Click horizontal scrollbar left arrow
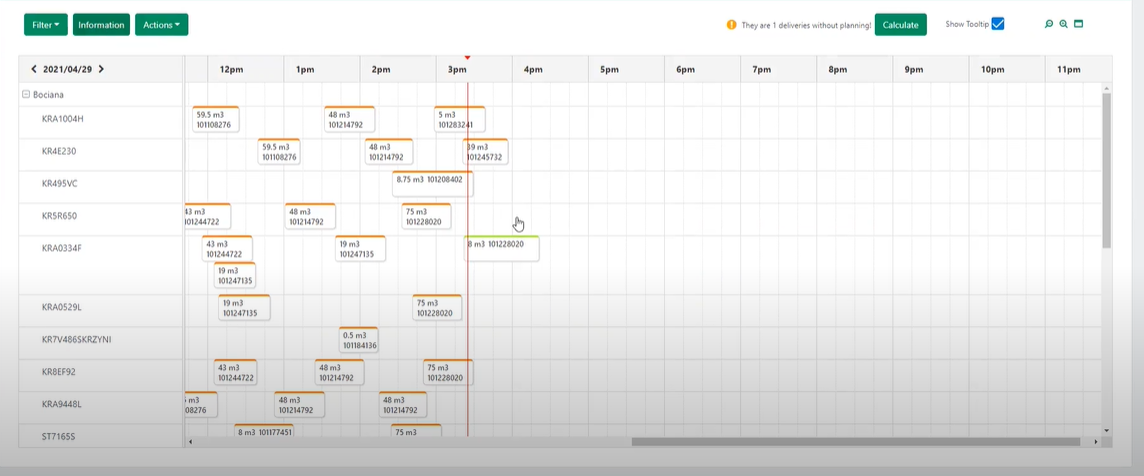This screenshot has height=476, width=1144. click(x=190, y=442)
